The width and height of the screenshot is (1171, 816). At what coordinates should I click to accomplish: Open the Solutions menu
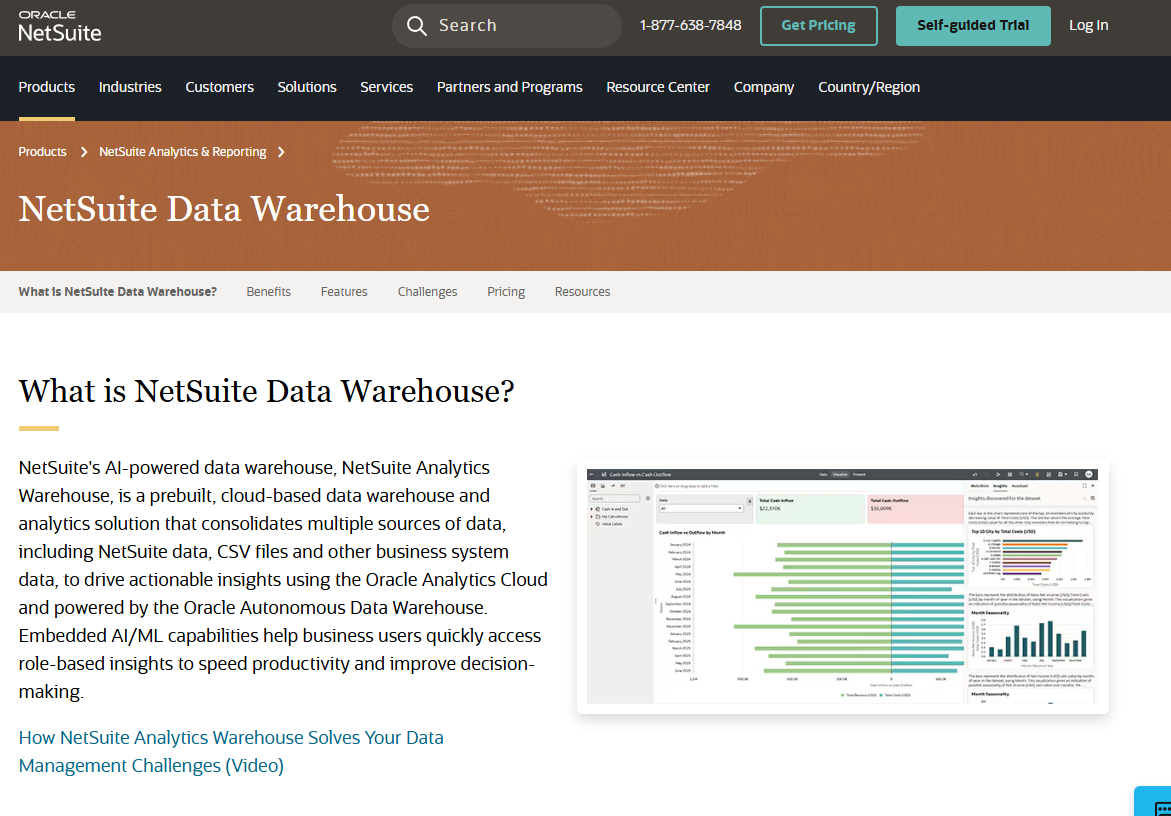click(307, 87)
